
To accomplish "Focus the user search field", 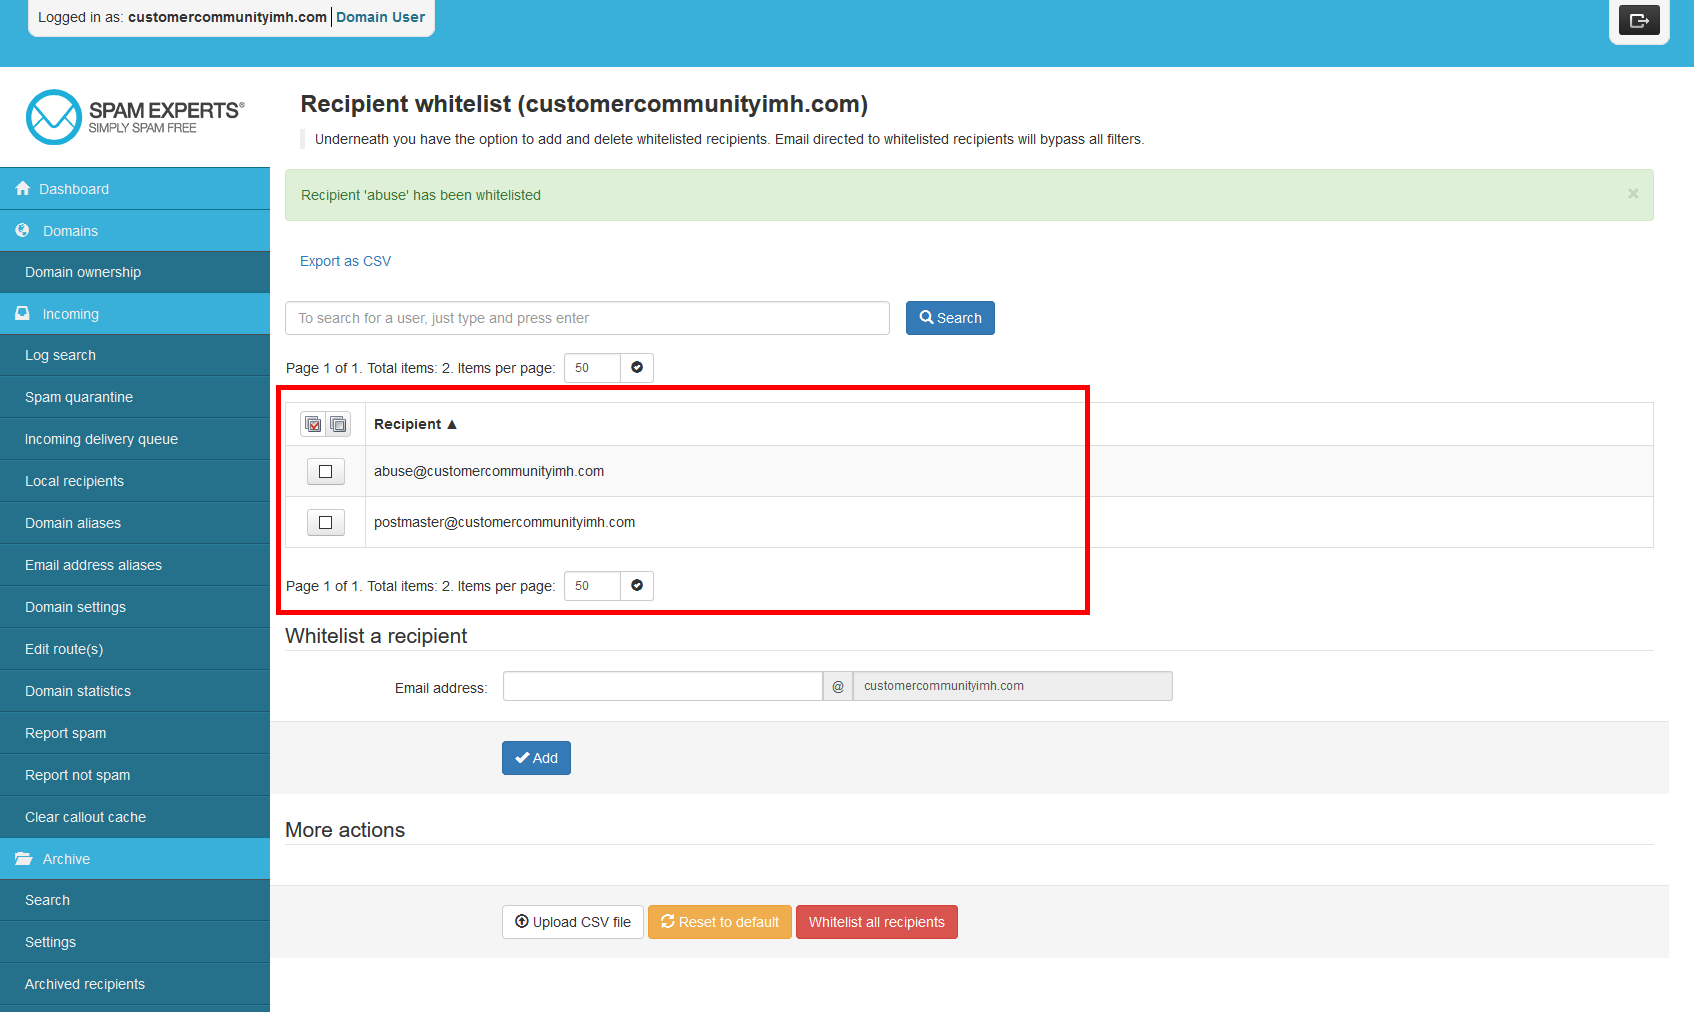I will [x=587, y=318].
